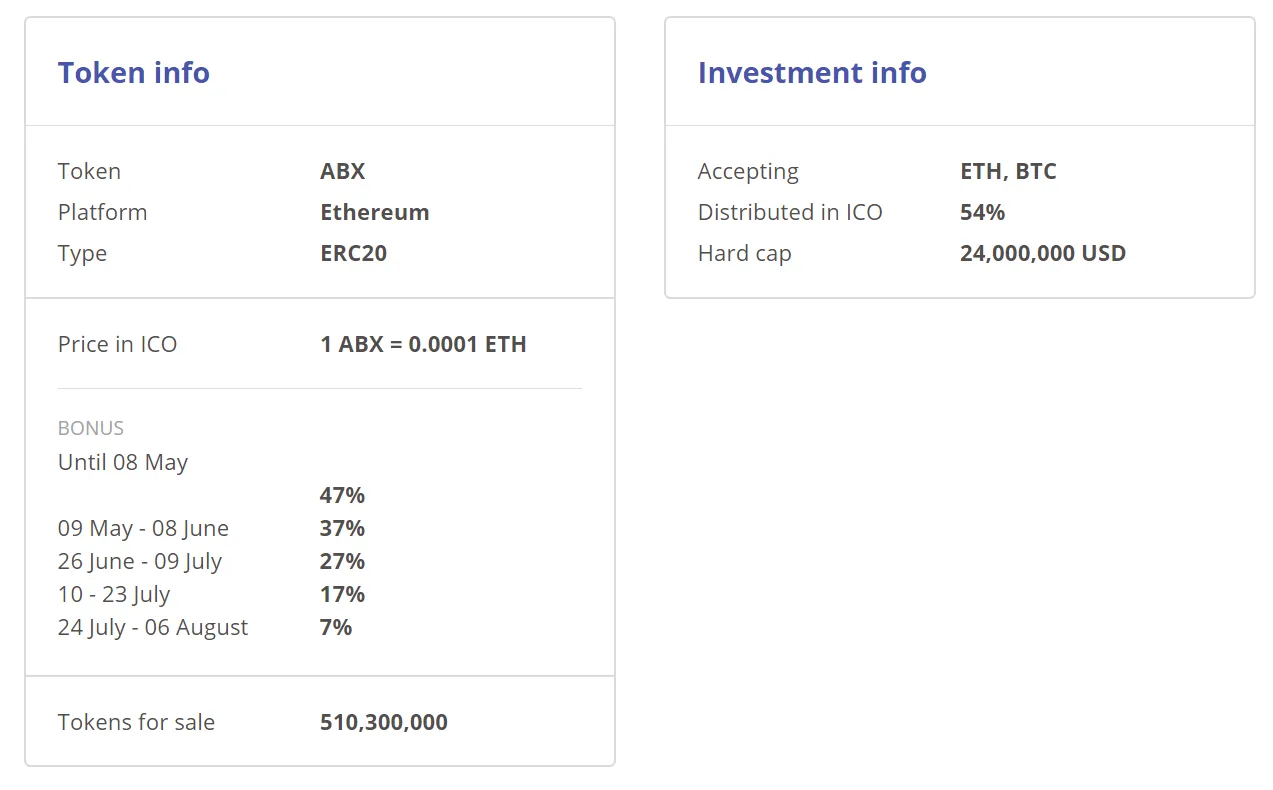Select the ERC20 type value
The height and width of the screenshot is (790, 1273).
point(354,253)
